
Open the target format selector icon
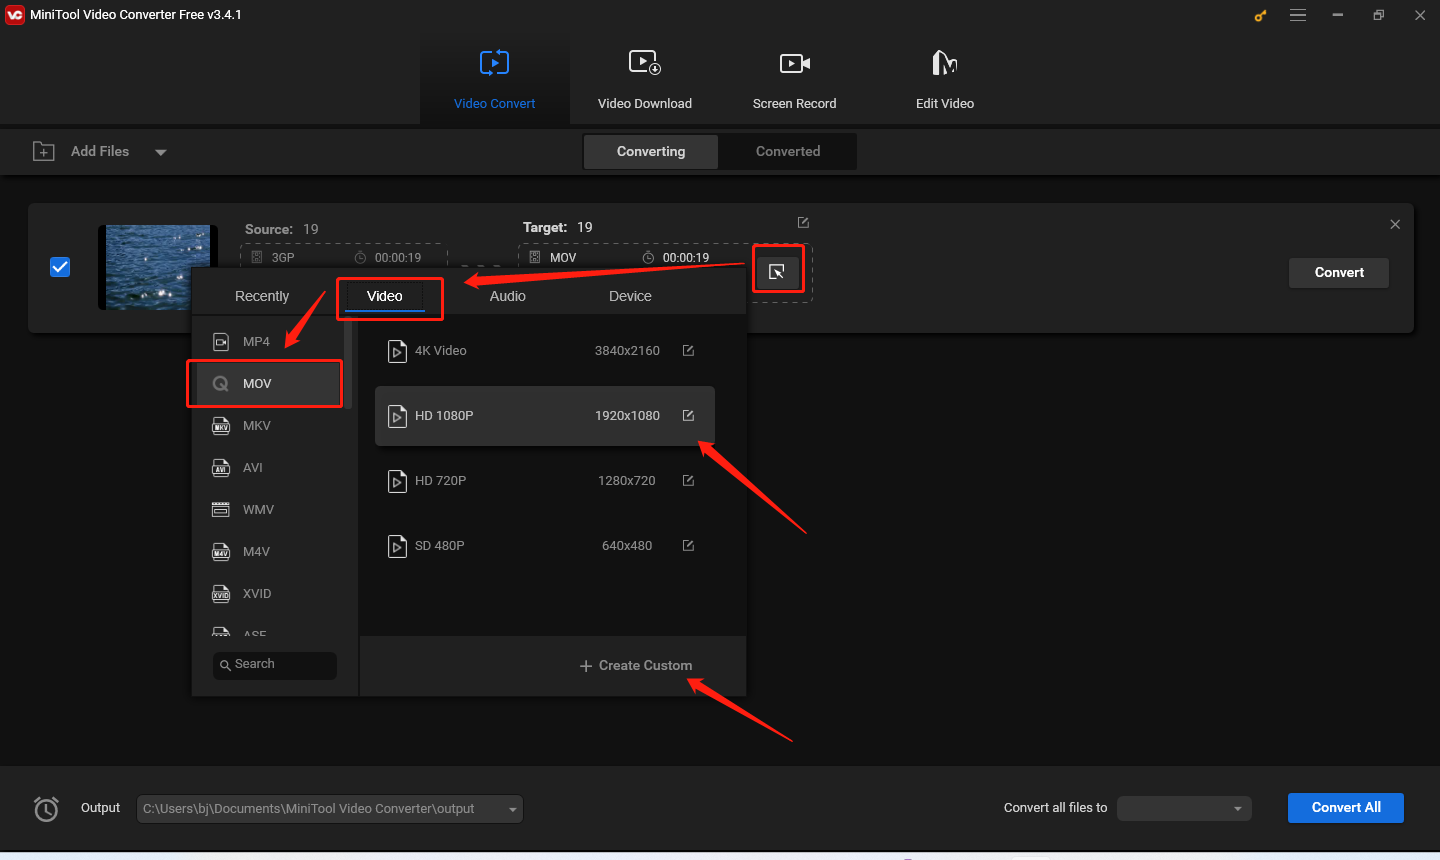click(x=777, y=271)
